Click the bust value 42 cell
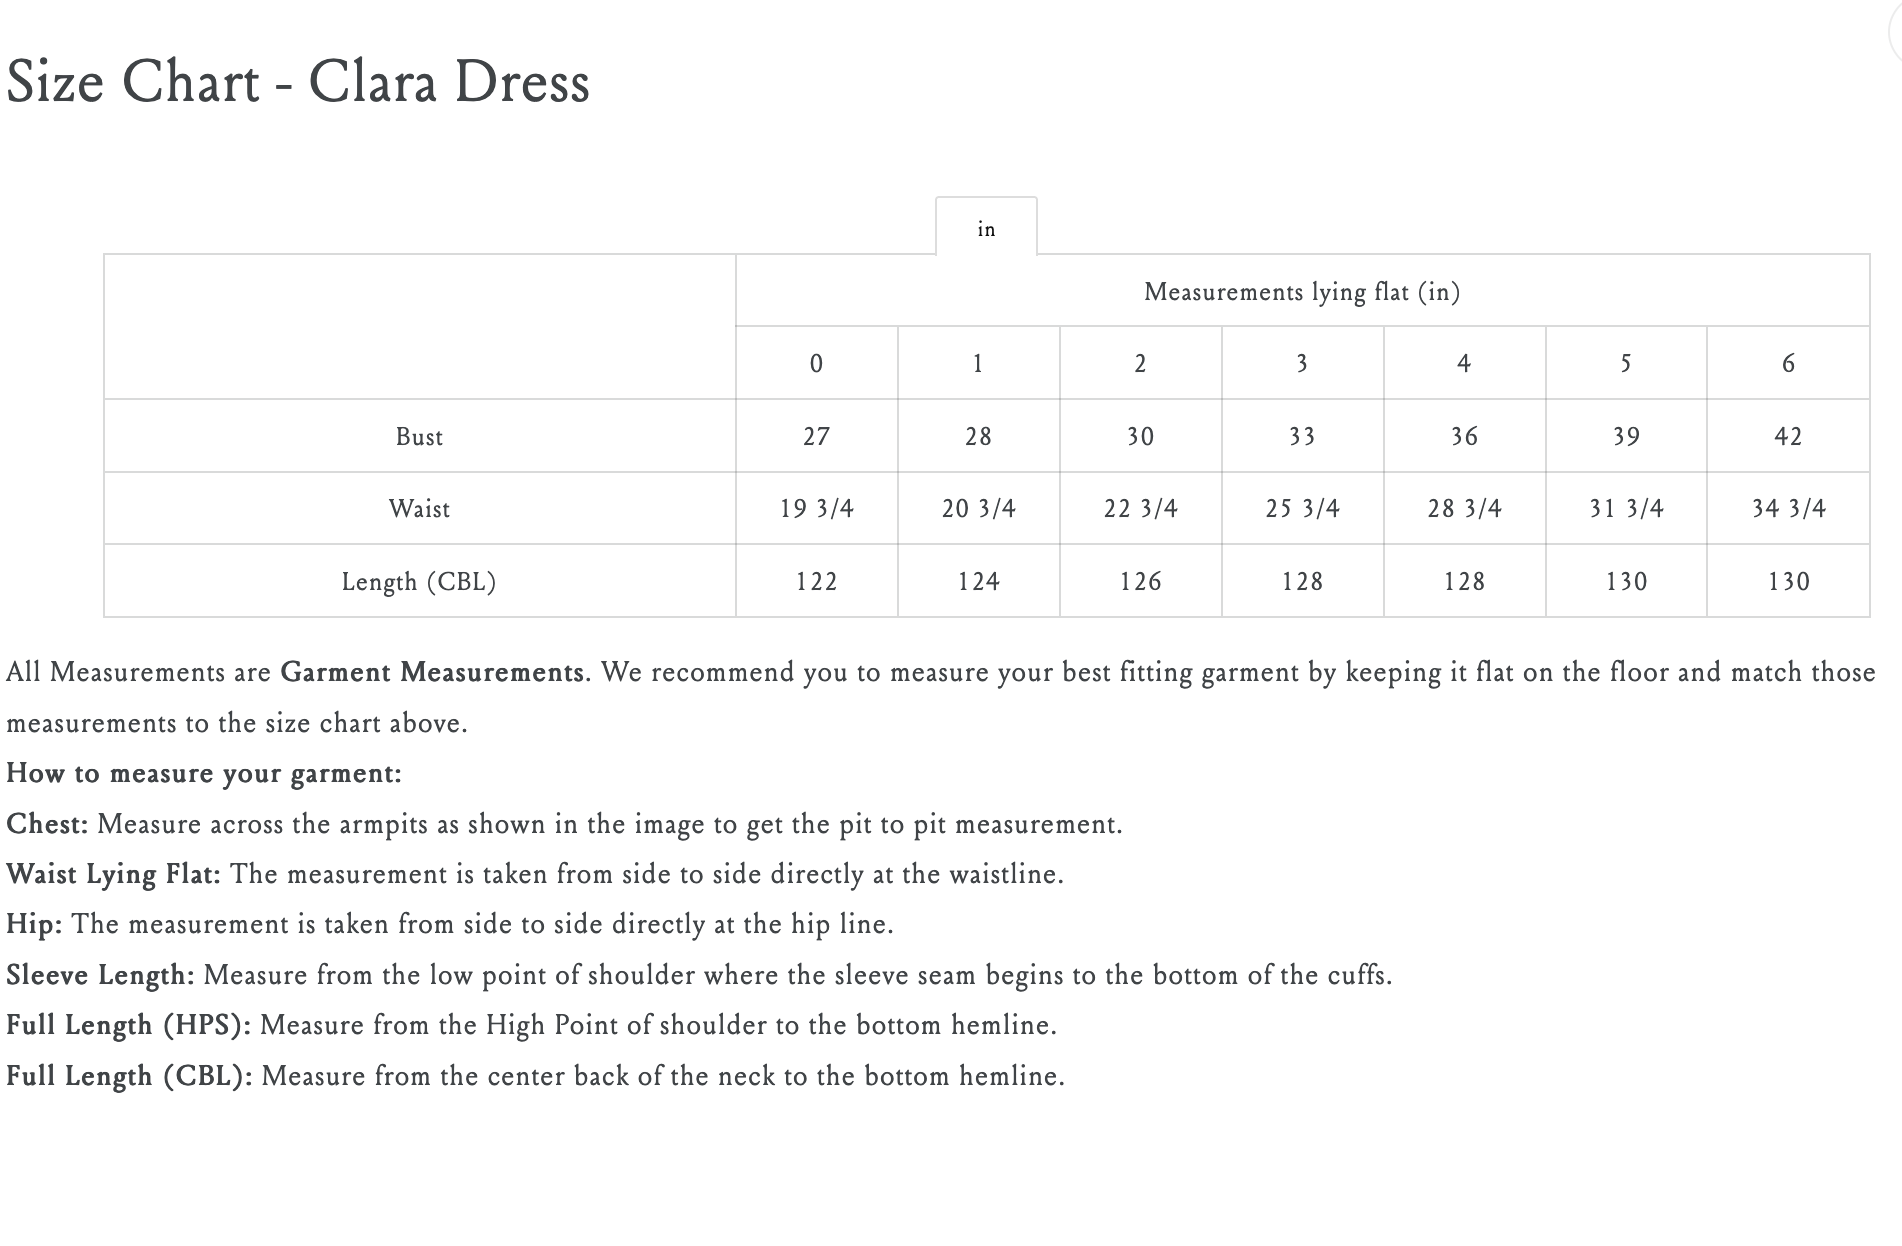This screenshot has height=1246, width=1902. (1788, 437)
